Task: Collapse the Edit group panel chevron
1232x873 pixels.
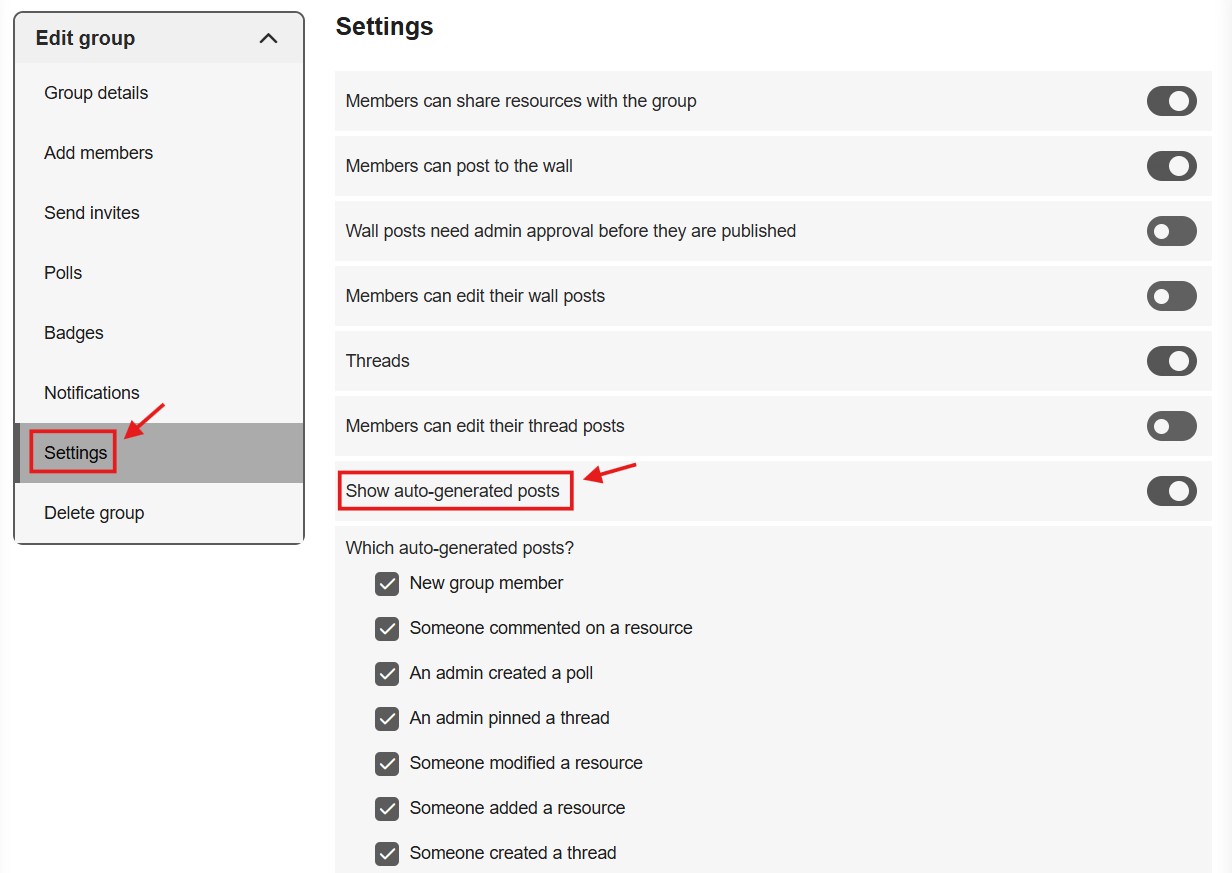Action: (x=268, y=39)
